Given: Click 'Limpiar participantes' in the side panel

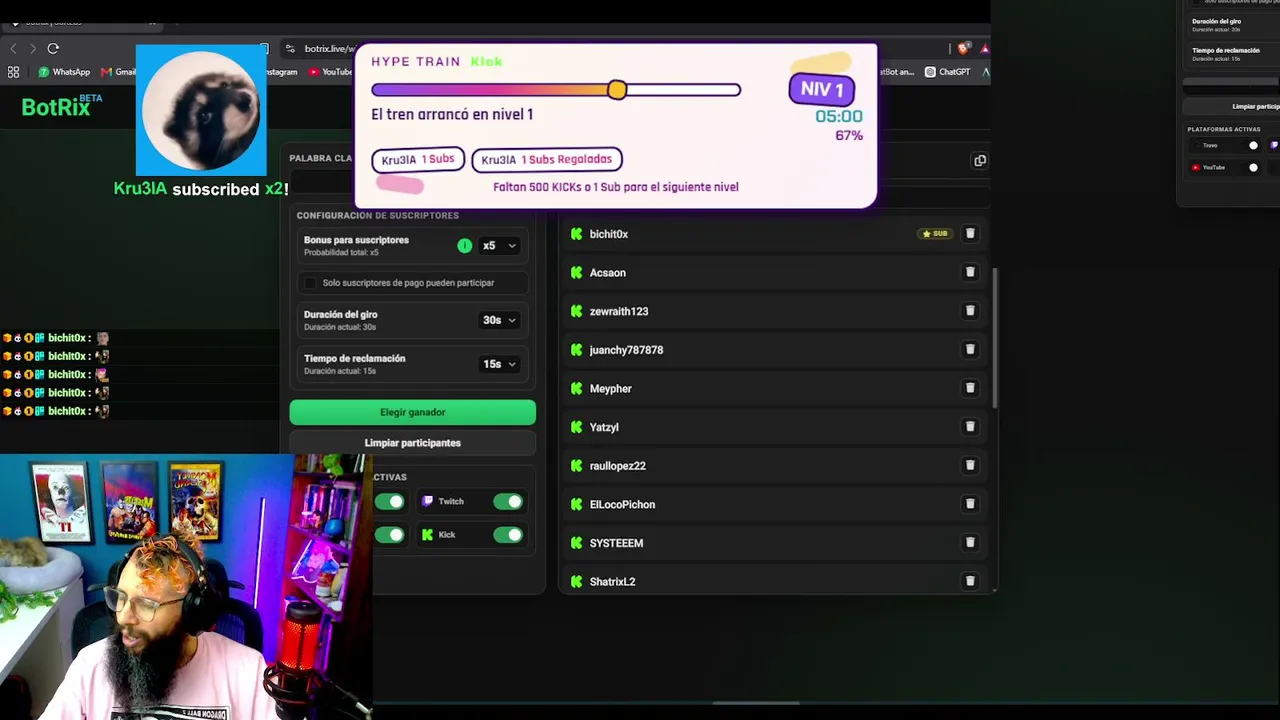Looking at the screenshot, I should click(1232, 106).
